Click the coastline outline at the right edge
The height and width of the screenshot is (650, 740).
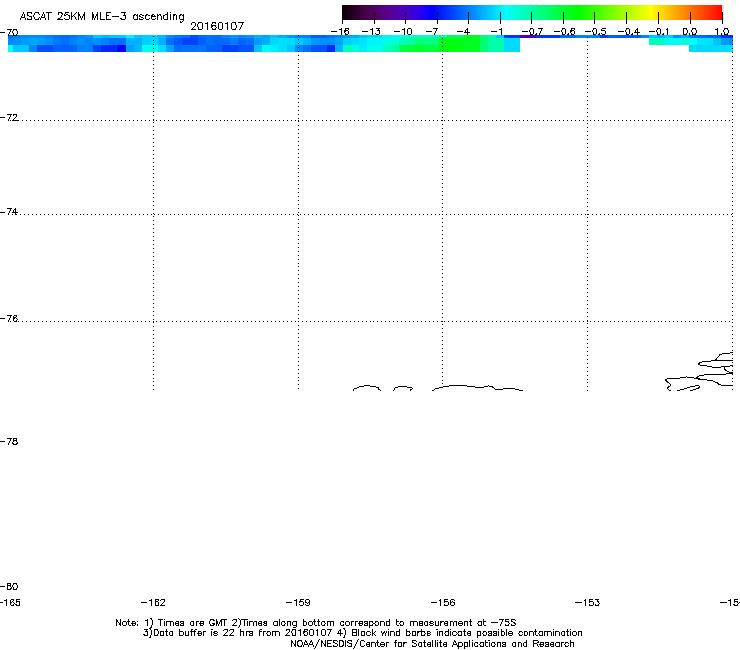701,373
